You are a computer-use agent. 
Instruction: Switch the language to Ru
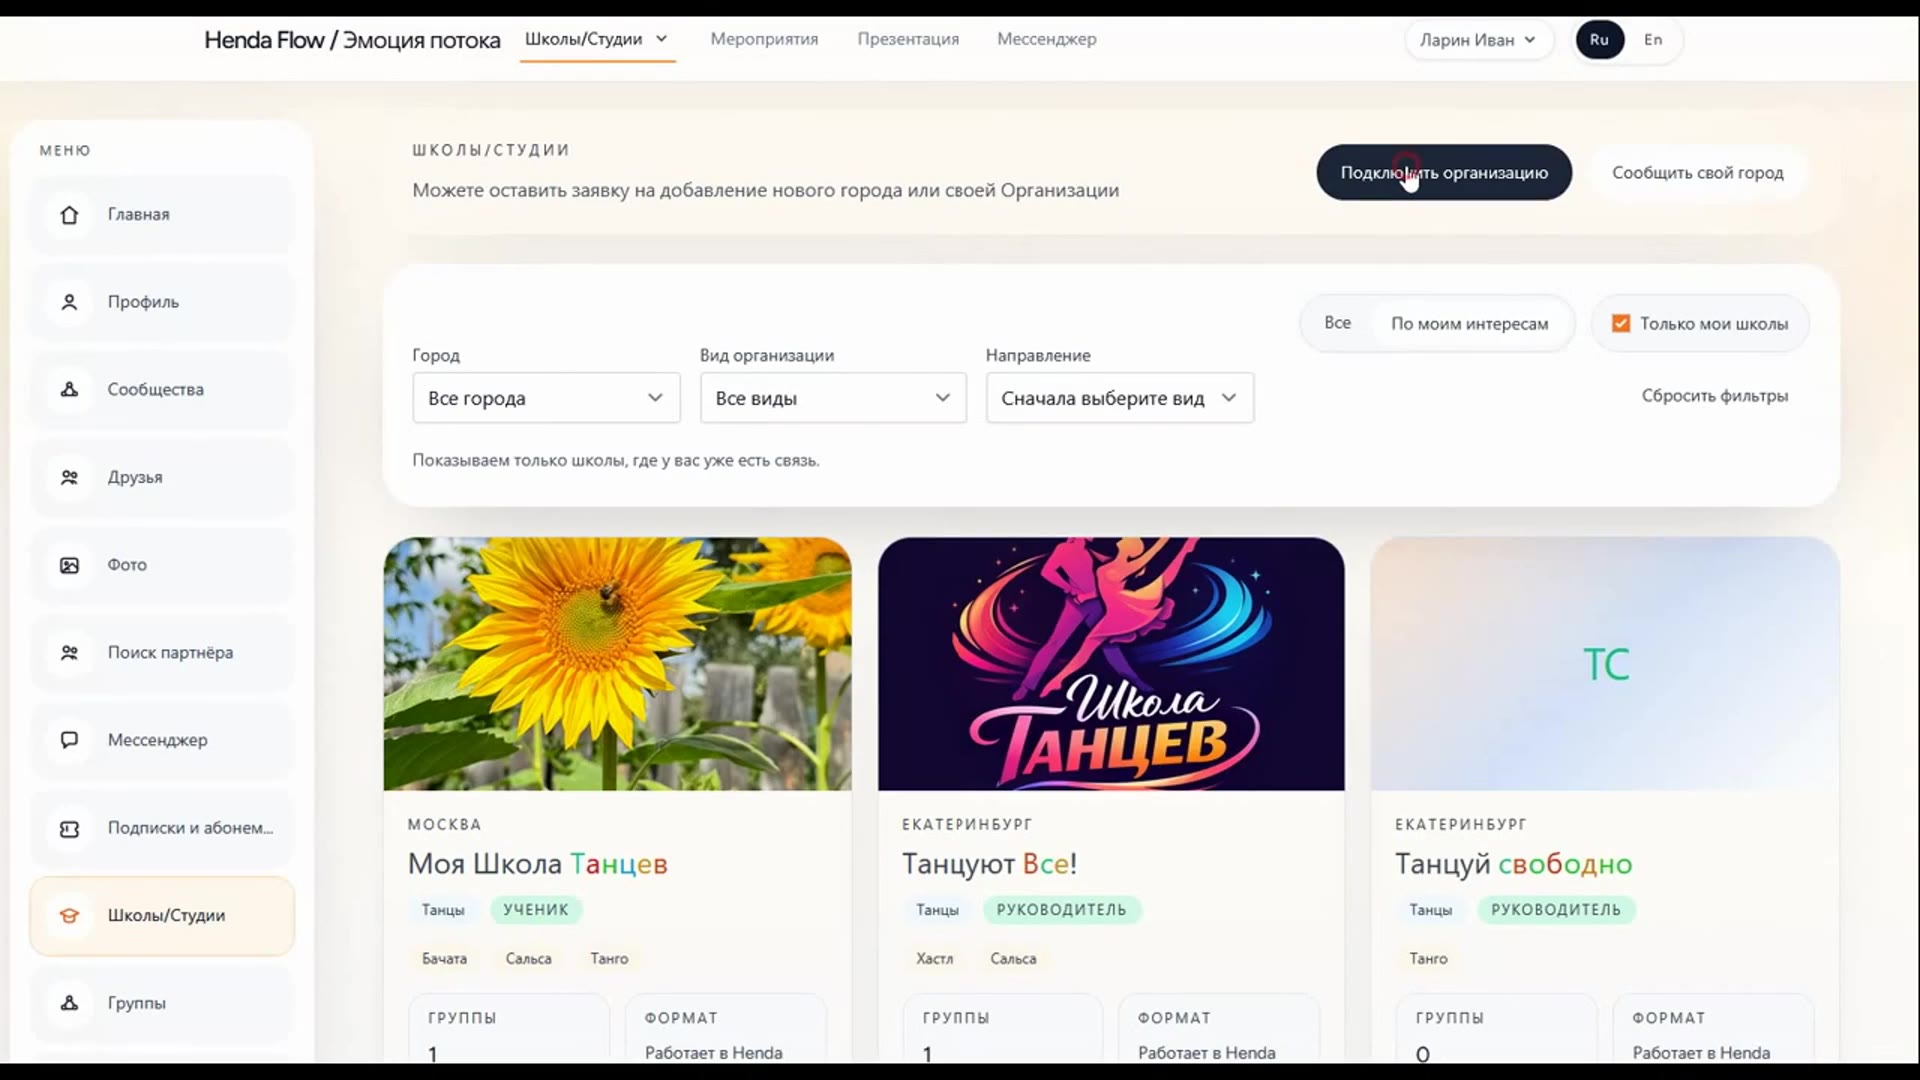pyautogui.click(x=1599, y=40)
